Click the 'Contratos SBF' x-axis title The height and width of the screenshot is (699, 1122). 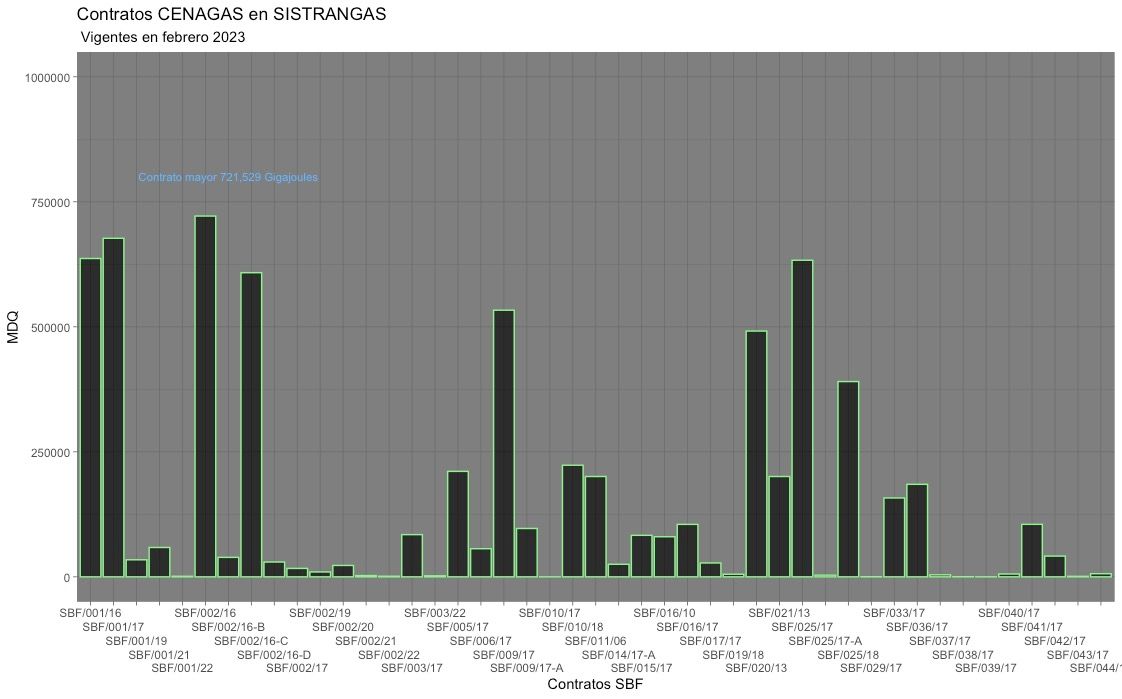coord(595,685)
